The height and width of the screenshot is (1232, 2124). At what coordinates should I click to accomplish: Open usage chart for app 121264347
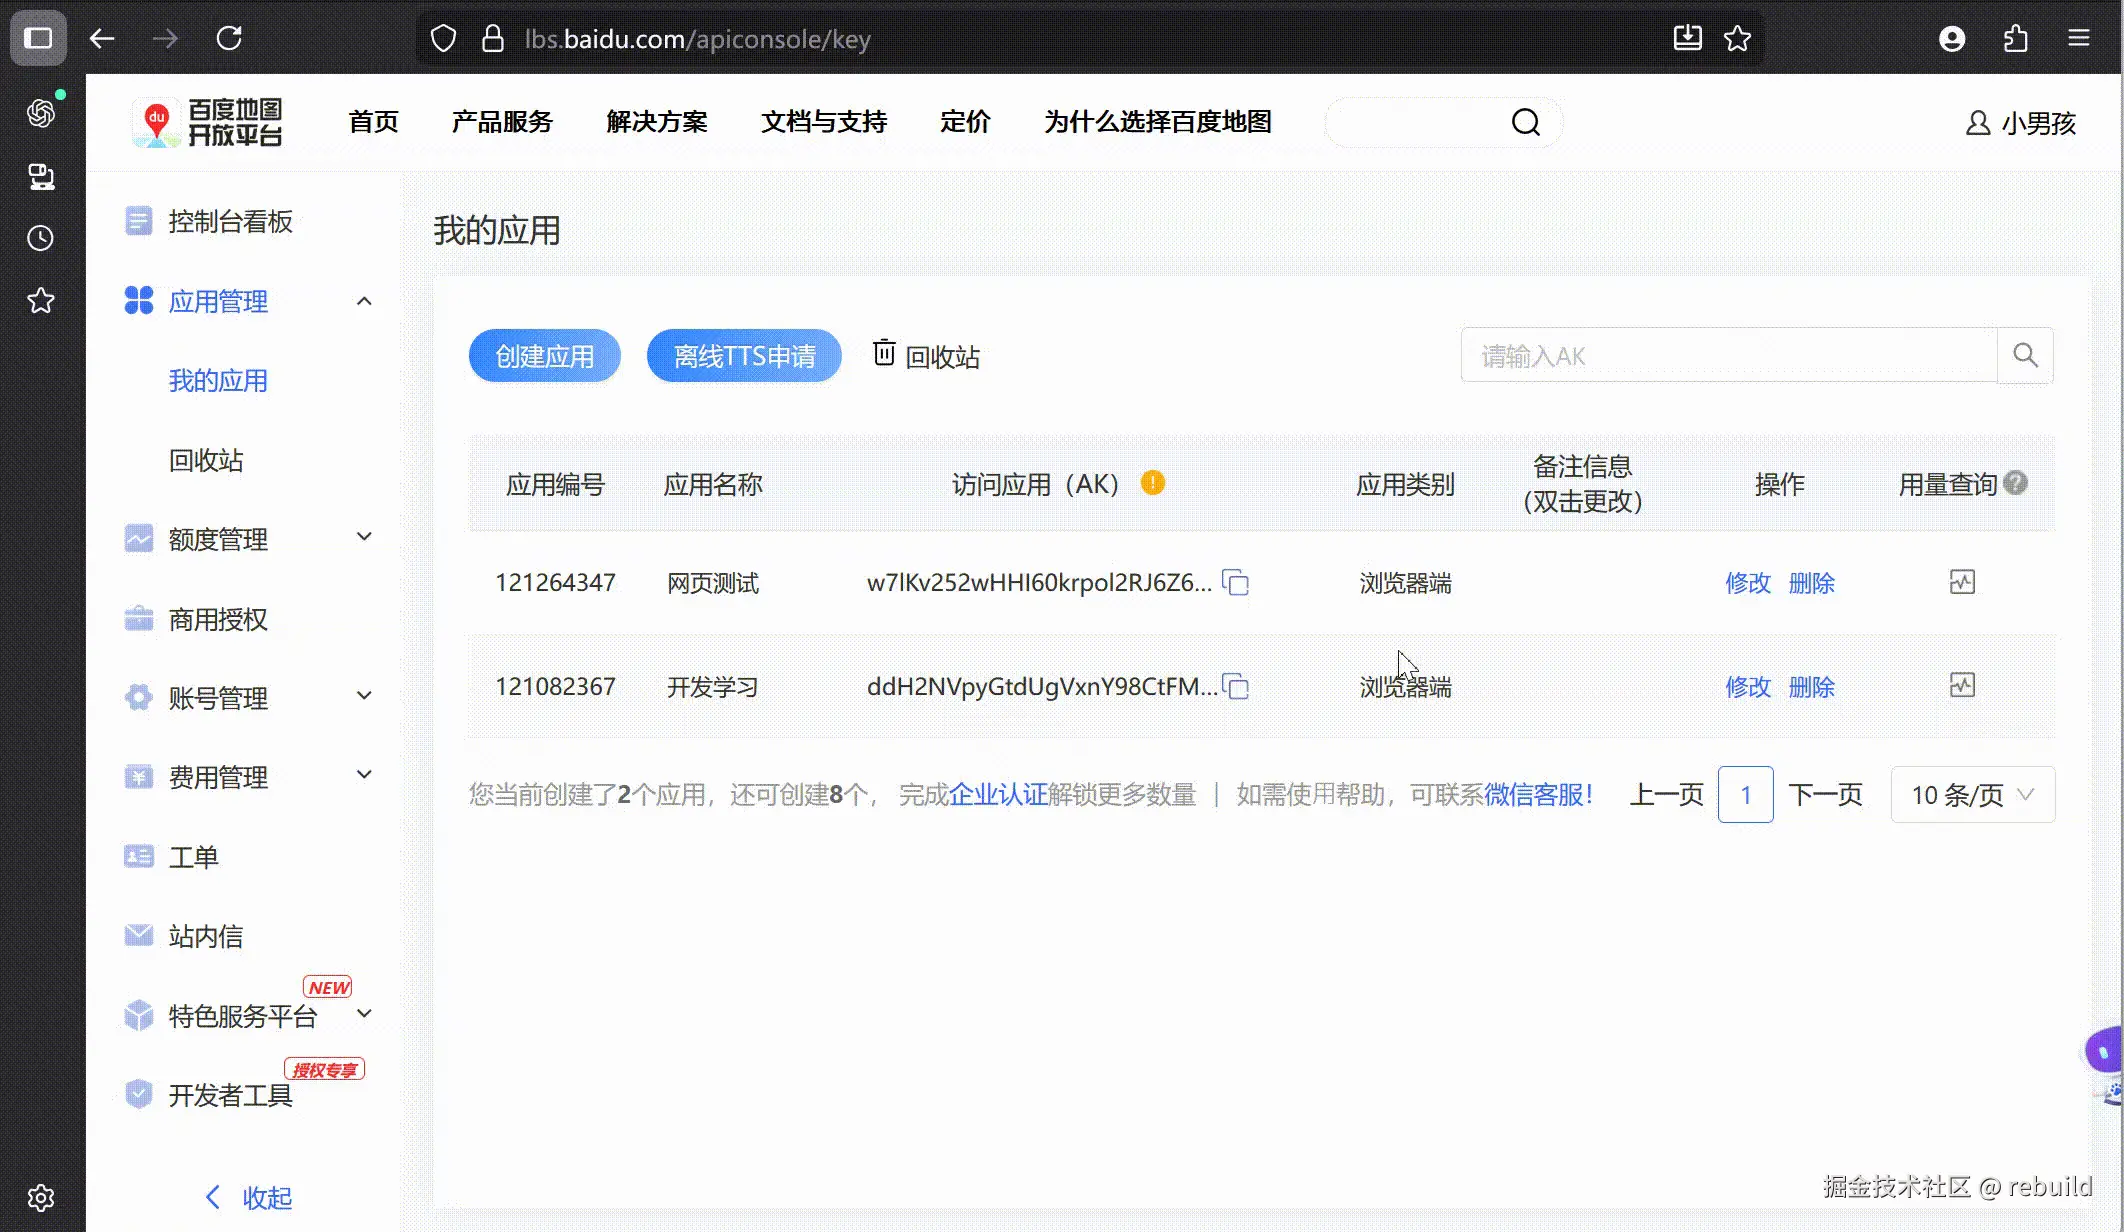pyautogui.click(x=1962, y=582)
